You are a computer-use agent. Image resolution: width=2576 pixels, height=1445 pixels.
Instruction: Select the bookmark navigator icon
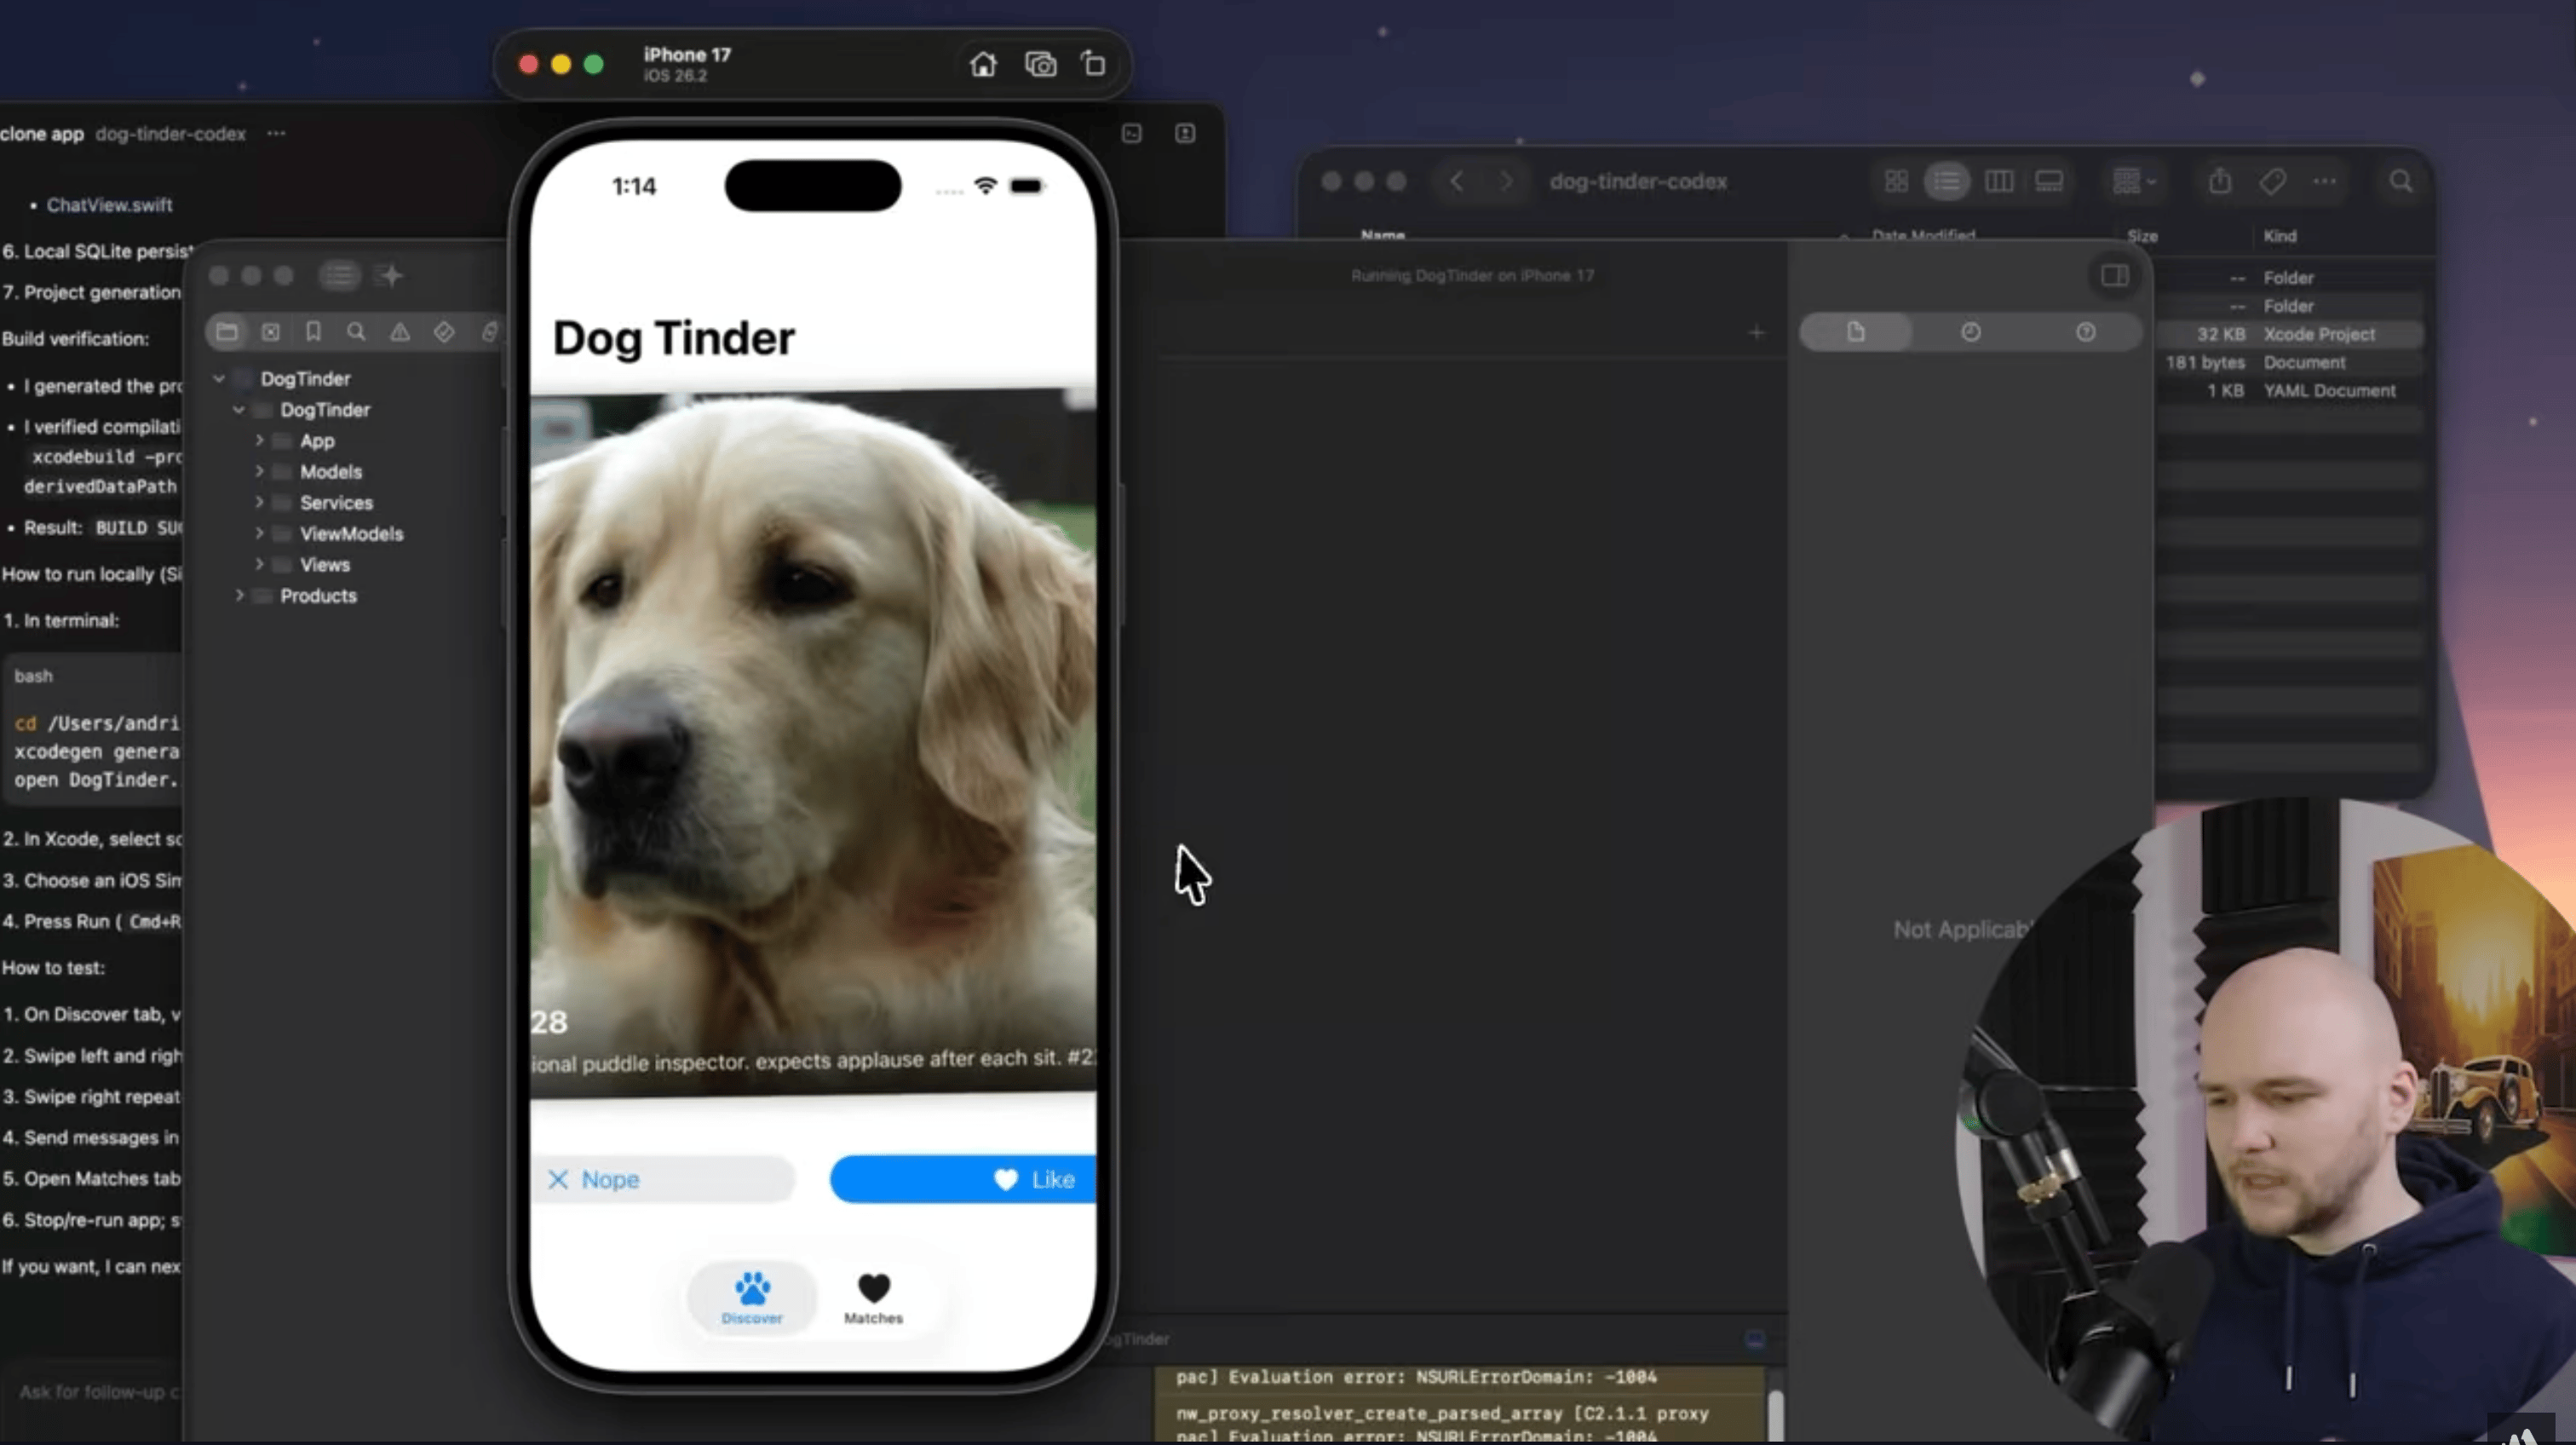313,331
